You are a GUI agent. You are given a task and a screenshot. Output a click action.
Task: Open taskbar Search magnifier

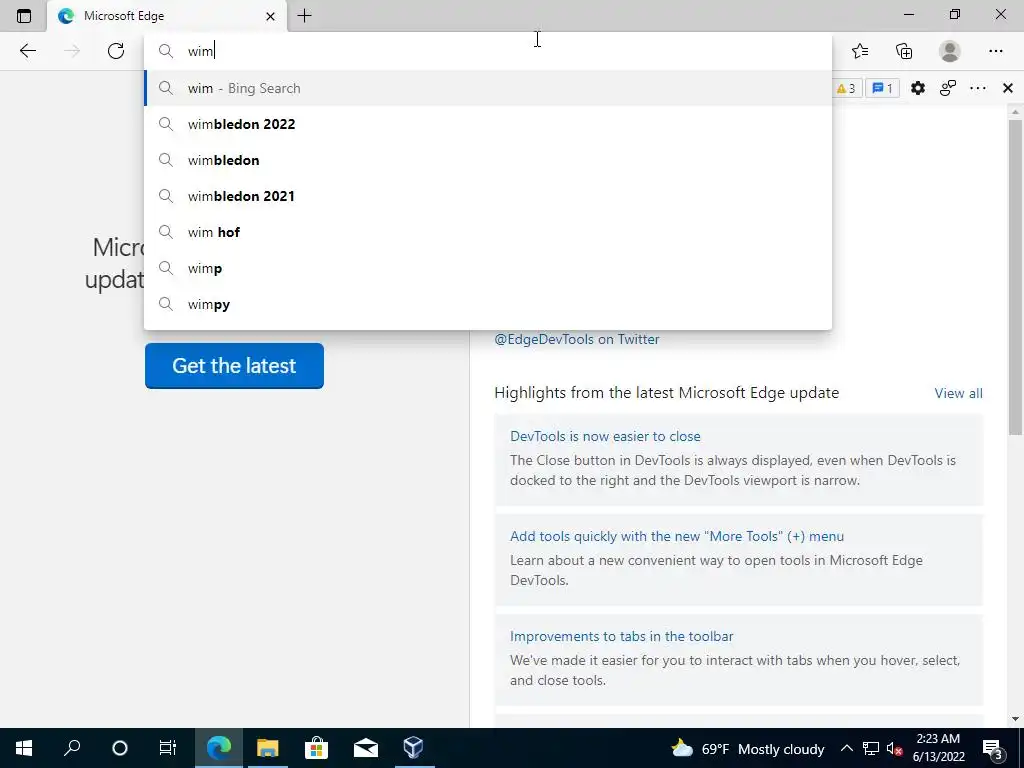tap(72, 748)
